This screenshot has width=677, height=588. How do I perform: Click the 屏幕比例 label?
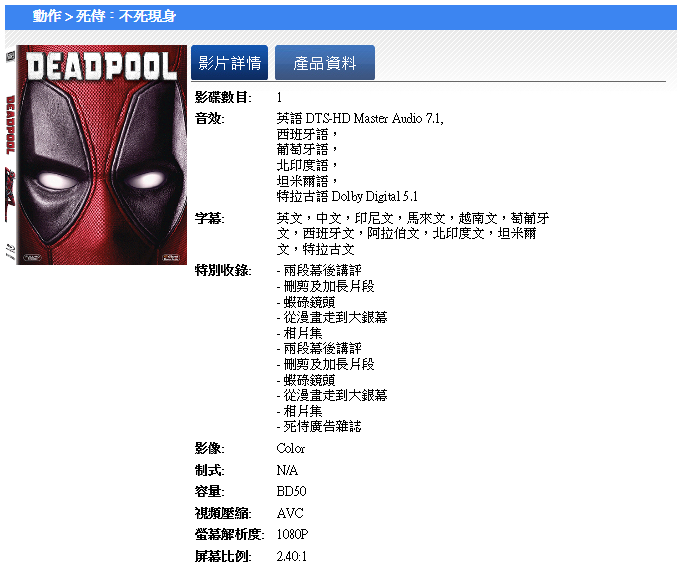pyautogui.click(x=223, y=556)
